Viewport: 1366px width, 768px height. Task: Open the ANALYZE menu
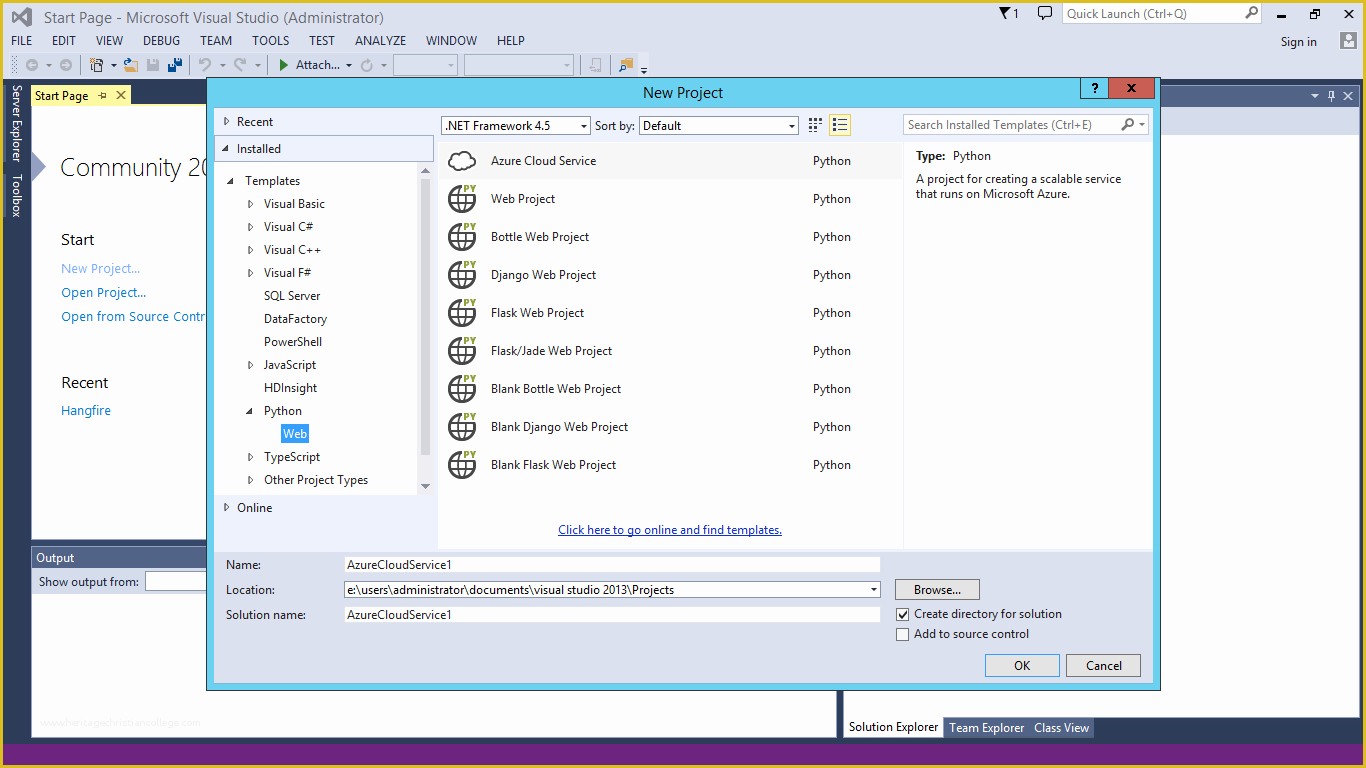tap(380, 41)
